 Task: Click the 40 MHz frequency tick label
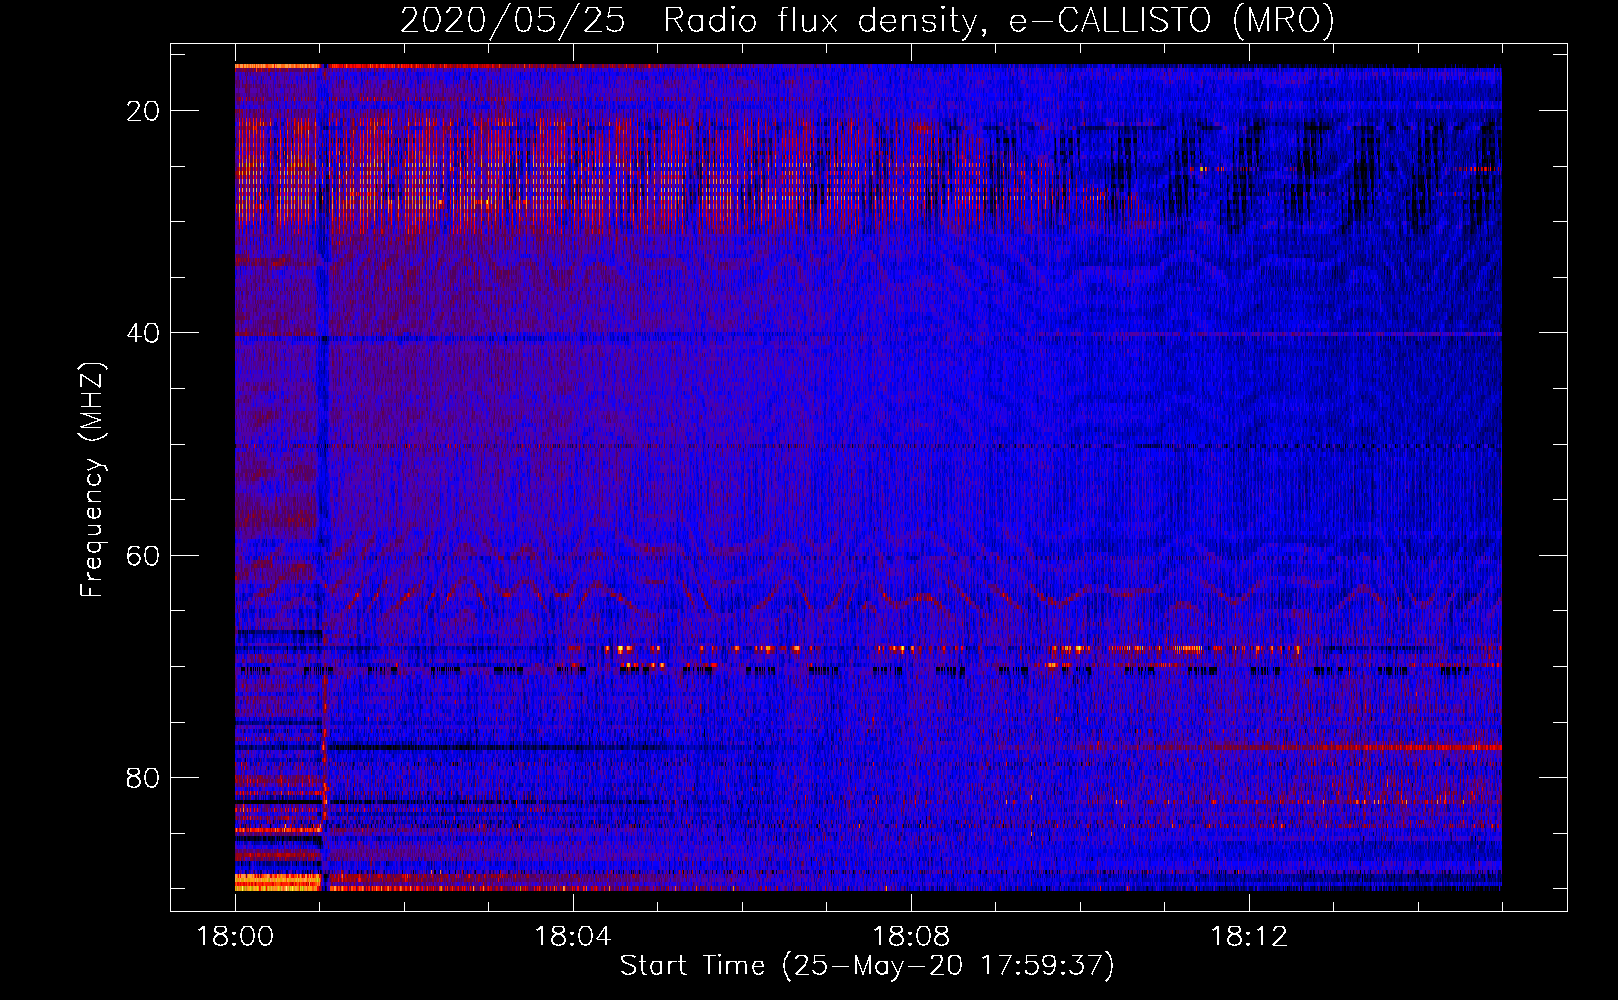(x=144, y=333)
